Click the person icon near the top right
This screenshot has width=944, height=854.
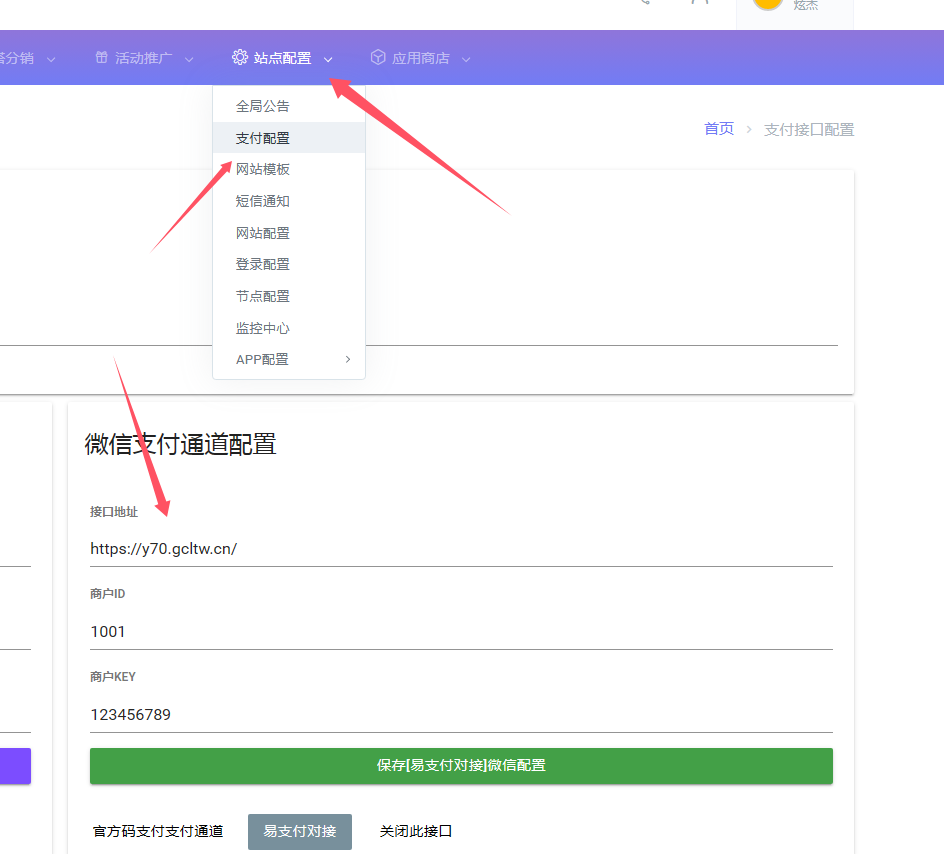coord(701,3)
